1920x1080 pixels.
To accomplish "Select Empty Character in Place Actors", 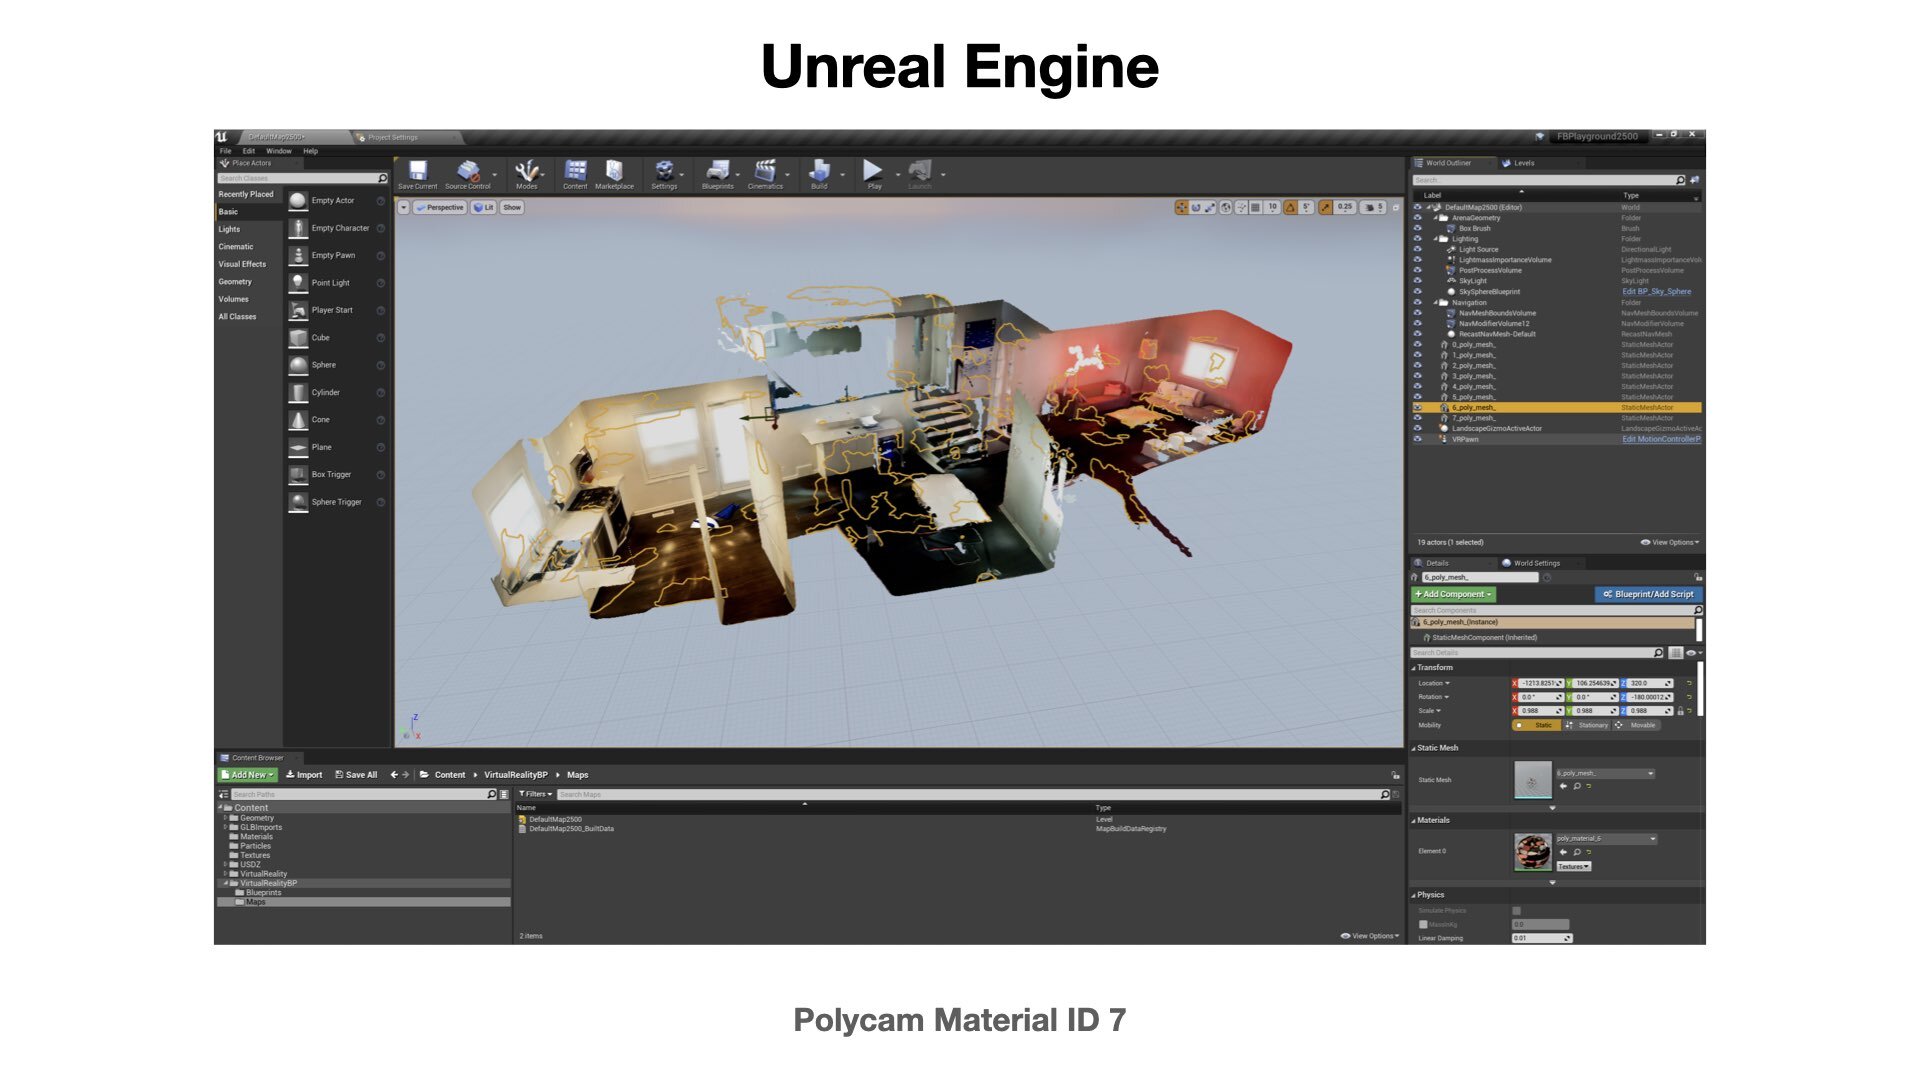I will click(x=337, y=228).
